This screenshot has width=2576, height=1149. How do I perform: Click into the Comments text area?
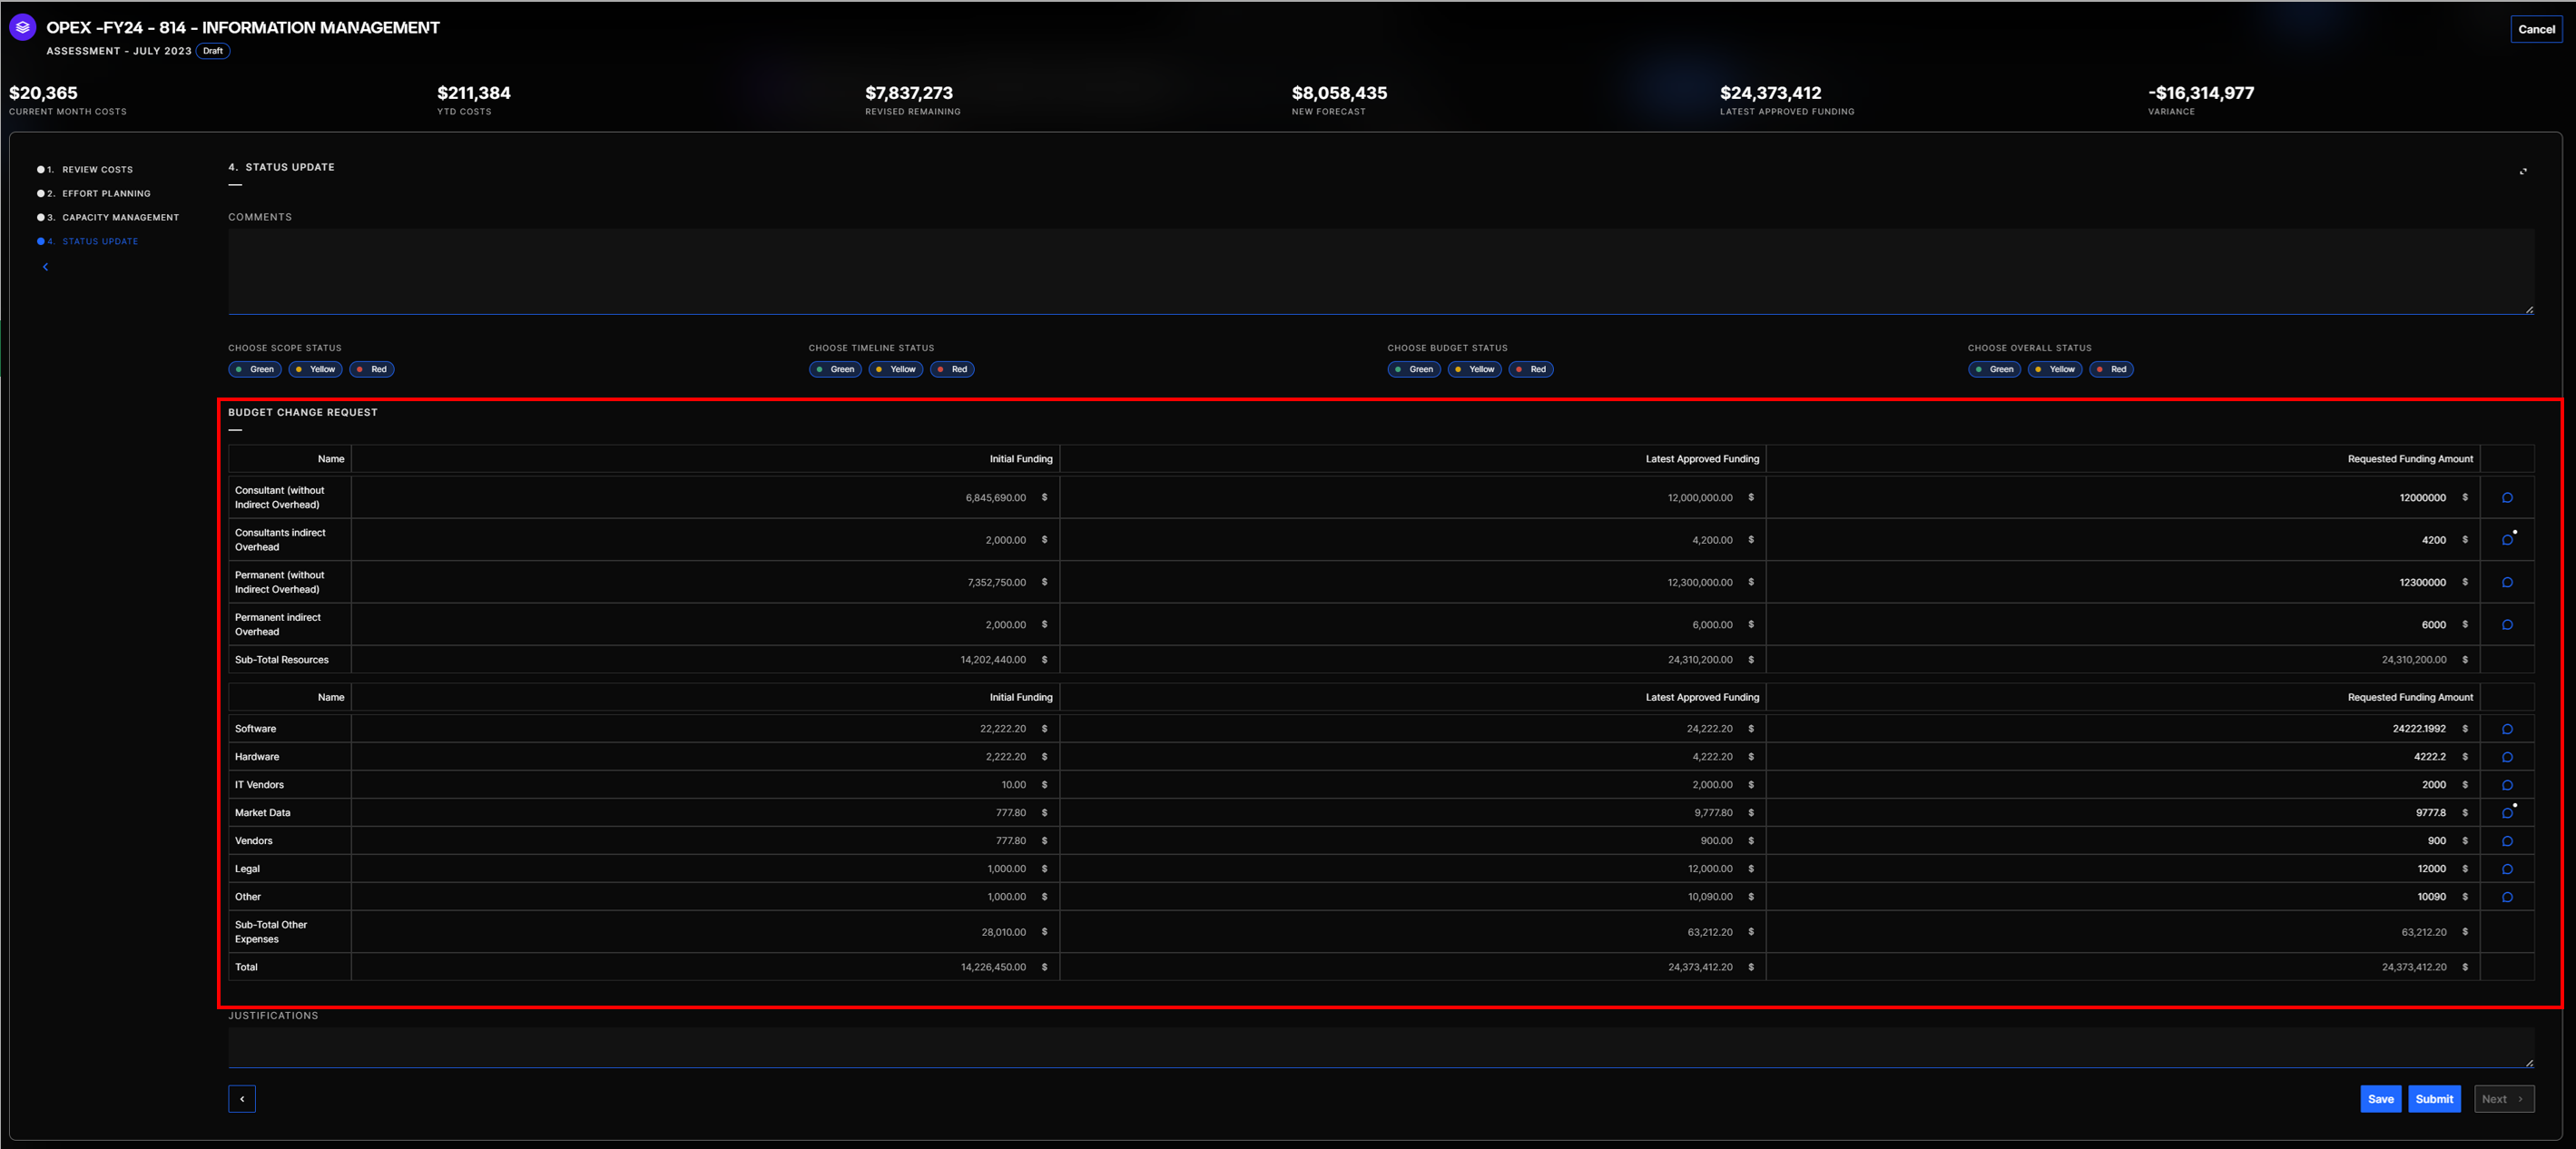pyautogui.click(x=1380, y=270)
